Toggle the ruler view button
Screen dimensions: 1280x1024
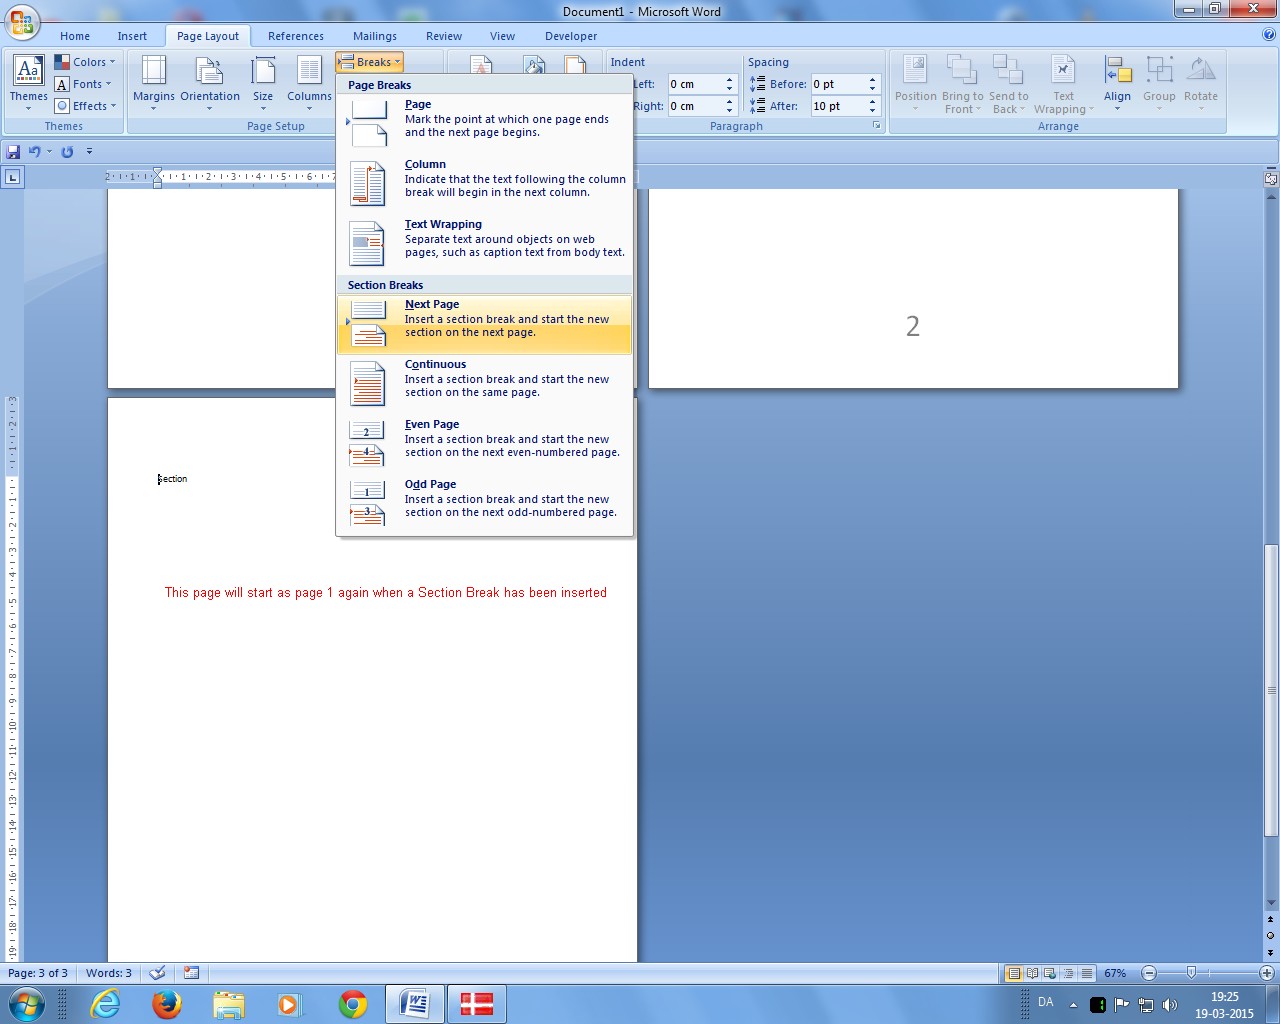point(1271,179)
